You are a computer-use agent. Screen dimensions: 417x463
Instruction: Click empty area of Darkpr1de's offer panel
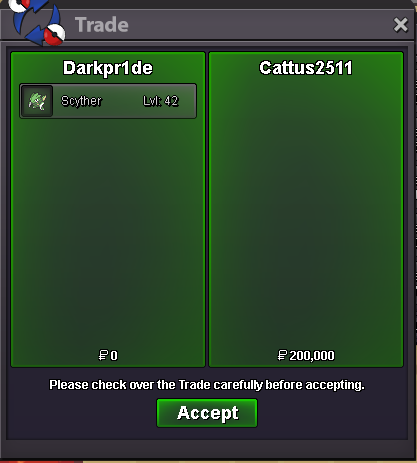coord(108,233)
